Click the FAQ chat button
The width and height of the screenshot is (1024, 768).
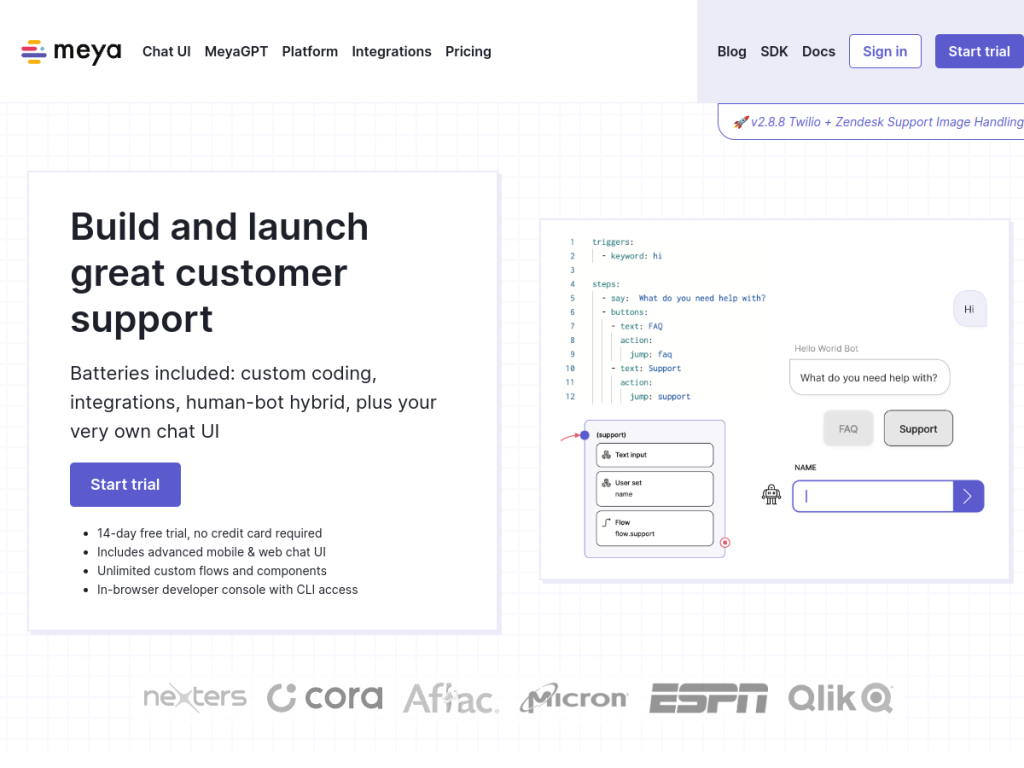point(848,429)
